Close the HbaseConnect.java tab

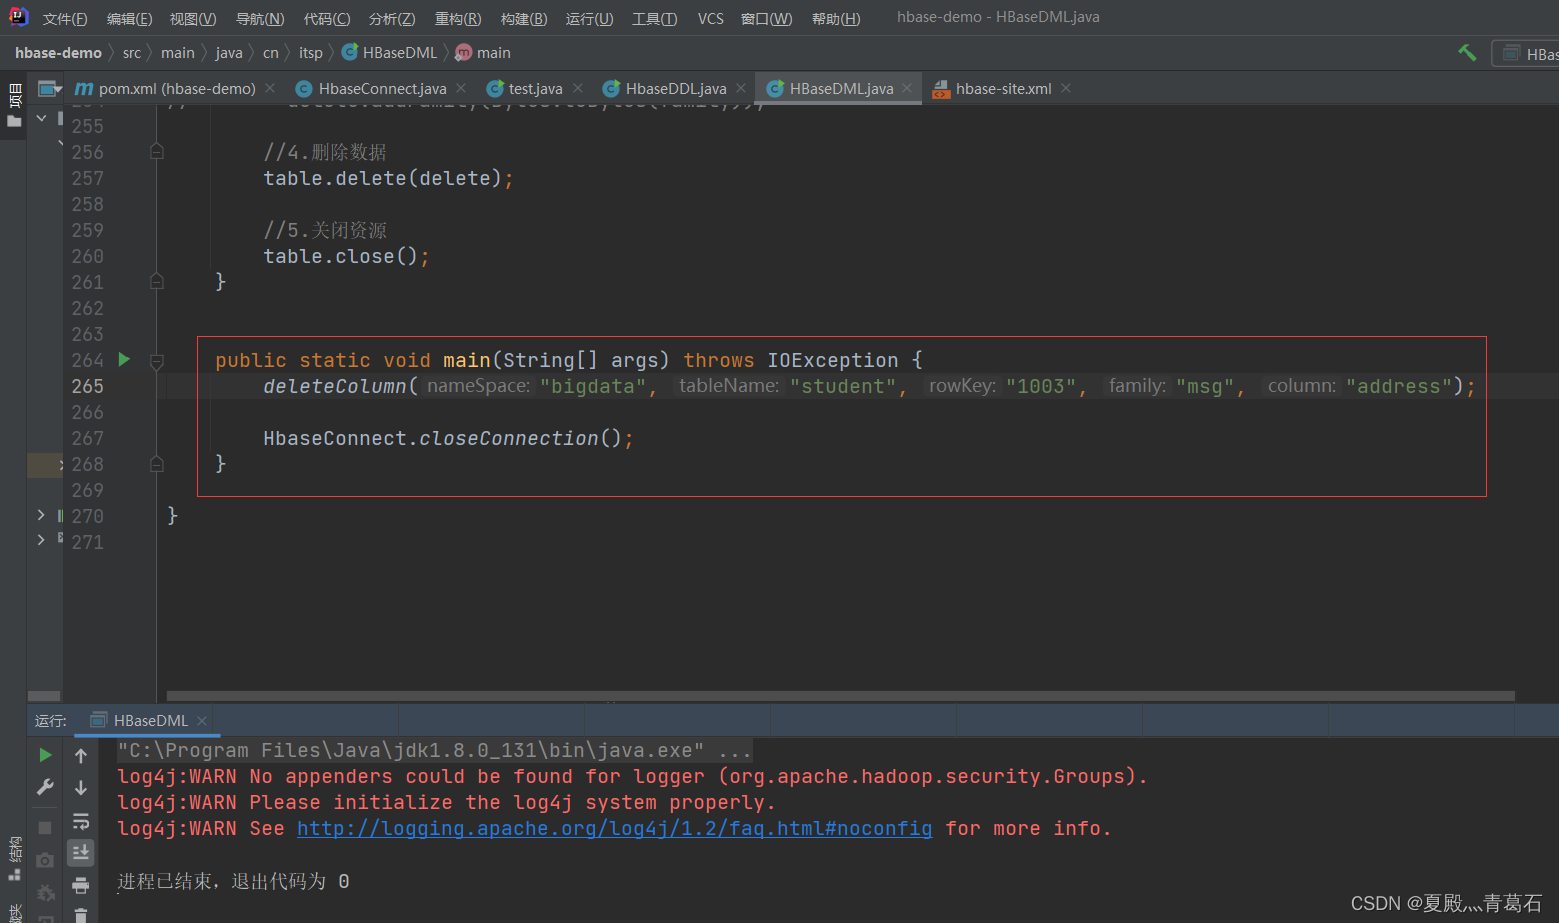[461, 88]
